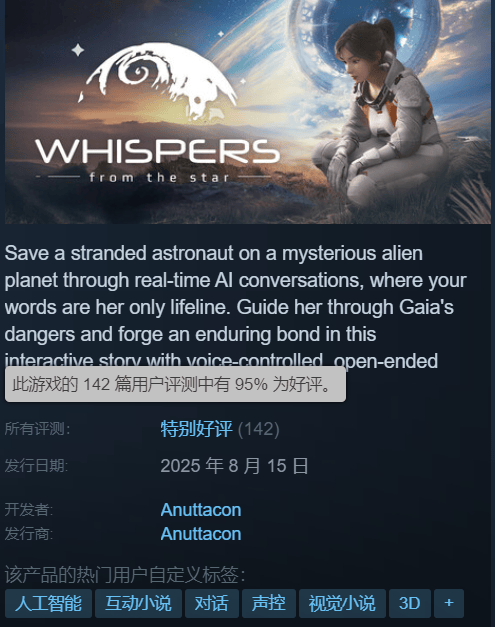Click the 所有评测 label
Screen dimensions: 495x627
click(37, 429)
